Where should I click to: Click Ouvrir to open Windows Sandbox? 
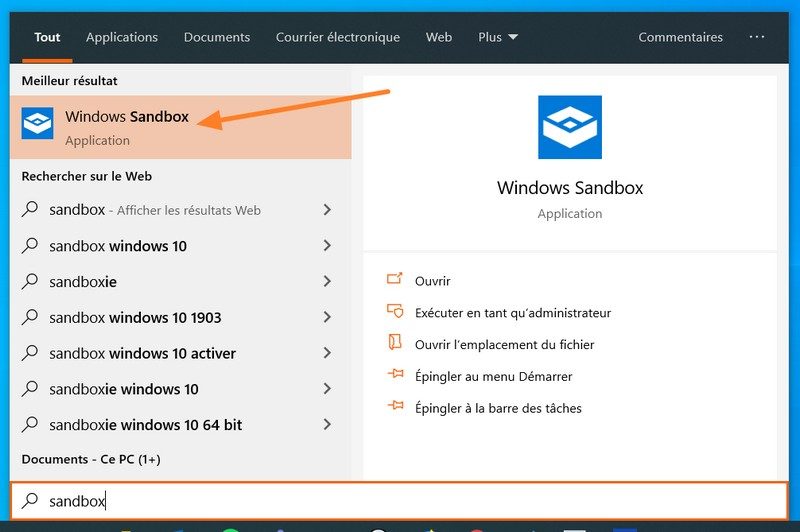[433, 281]
